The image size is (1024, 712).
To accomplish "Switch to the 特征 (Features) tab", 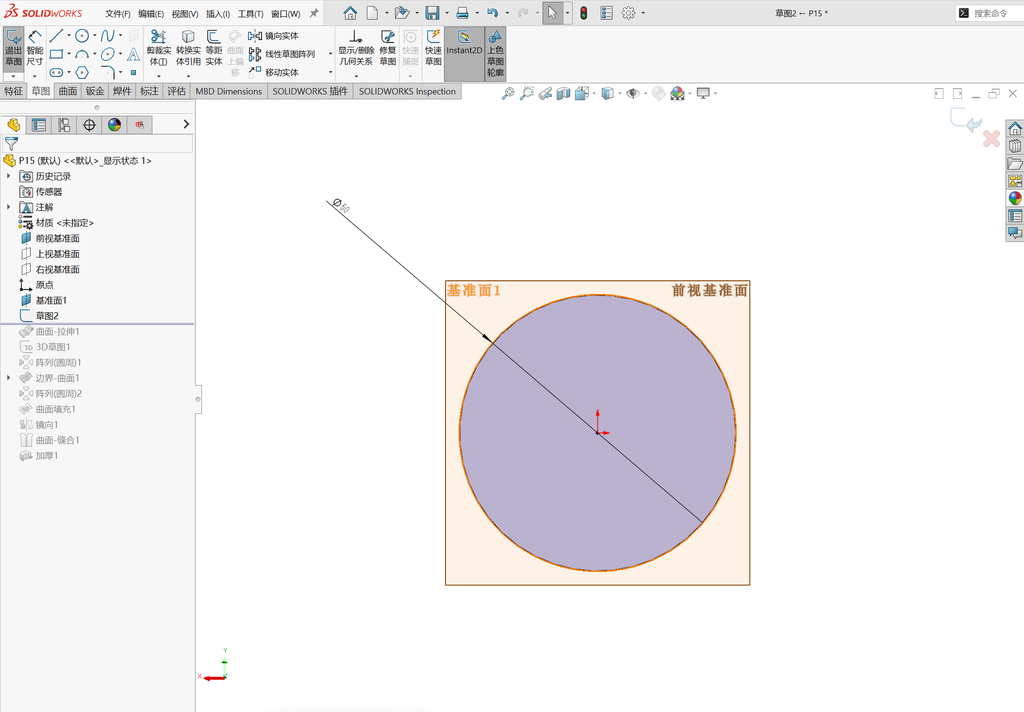I will (13, 91).
